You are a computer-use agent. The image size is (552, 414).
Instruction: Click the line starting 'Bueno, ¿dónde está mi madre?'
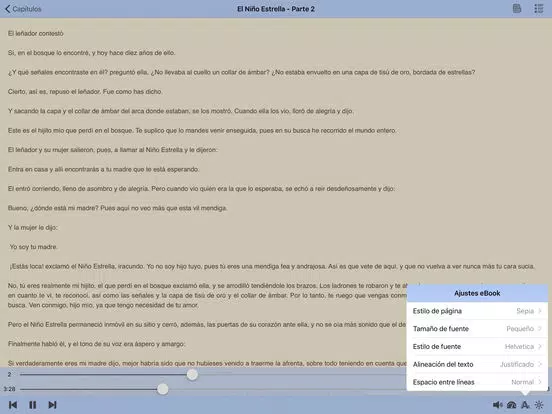[x=117, y=208]
